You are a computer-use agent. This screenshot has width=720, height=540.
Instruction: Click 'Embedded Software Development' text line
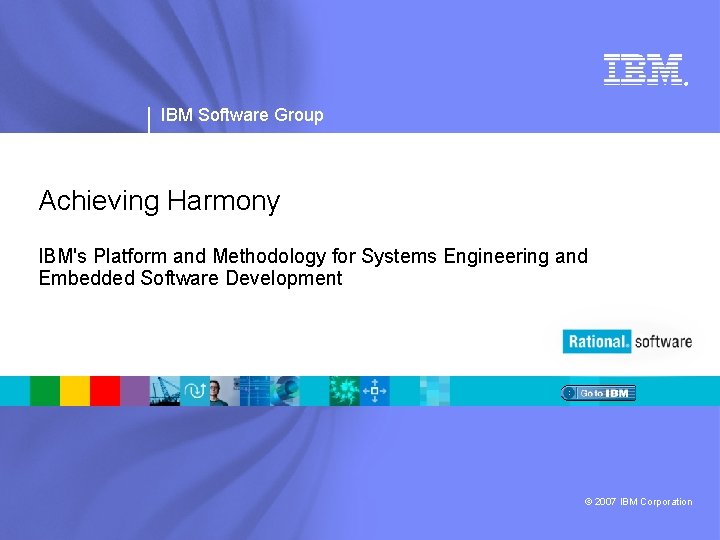click(191, 278)
